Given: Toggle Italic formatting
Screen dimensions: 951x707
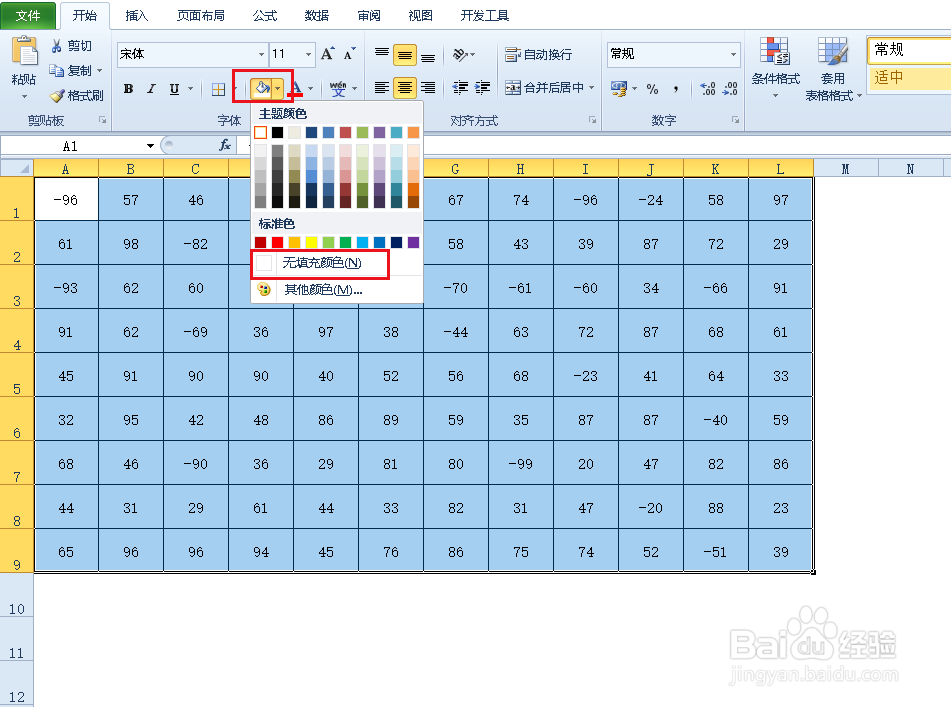Looking at the screenshot, I should 152,88.
